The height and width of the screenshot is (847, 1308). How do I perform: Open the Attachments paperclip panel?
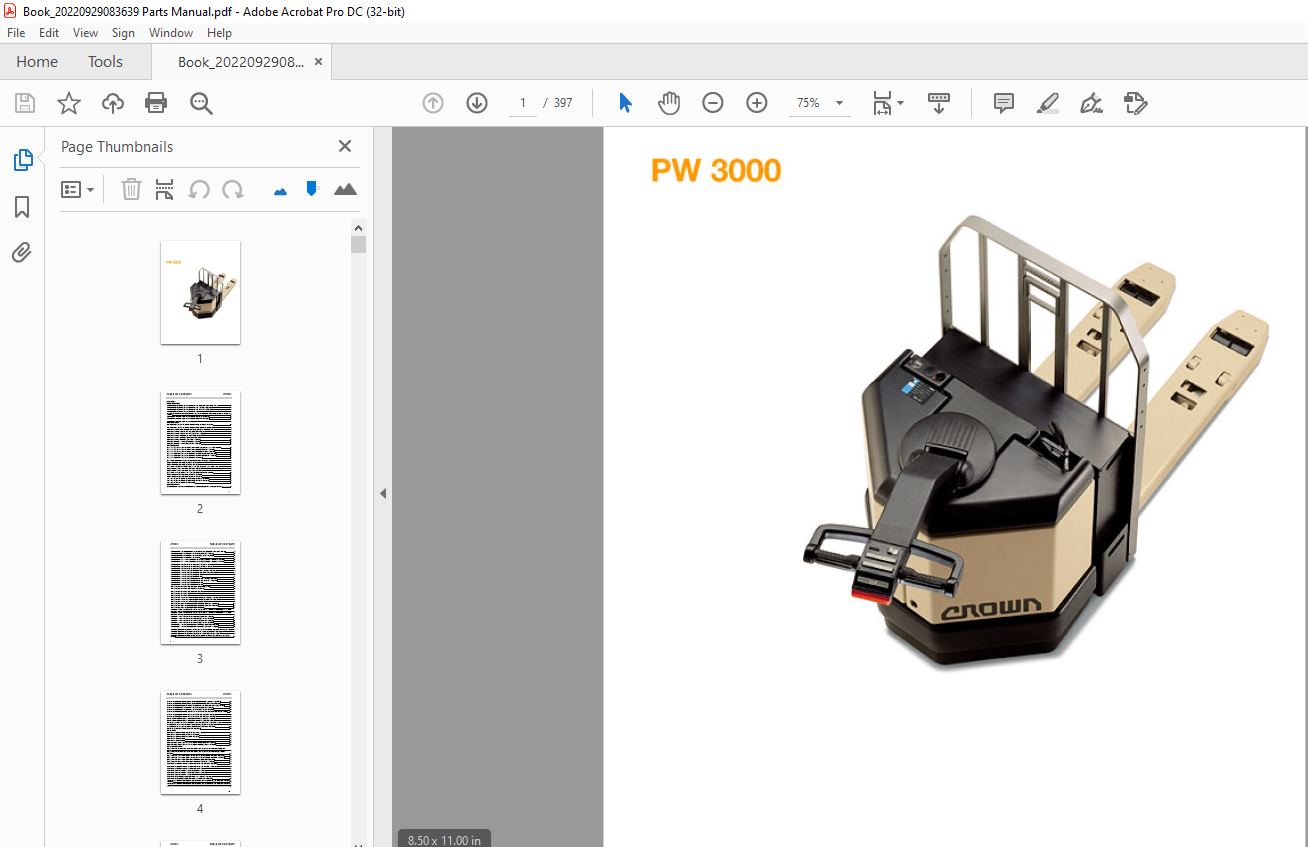pos(22,253)
